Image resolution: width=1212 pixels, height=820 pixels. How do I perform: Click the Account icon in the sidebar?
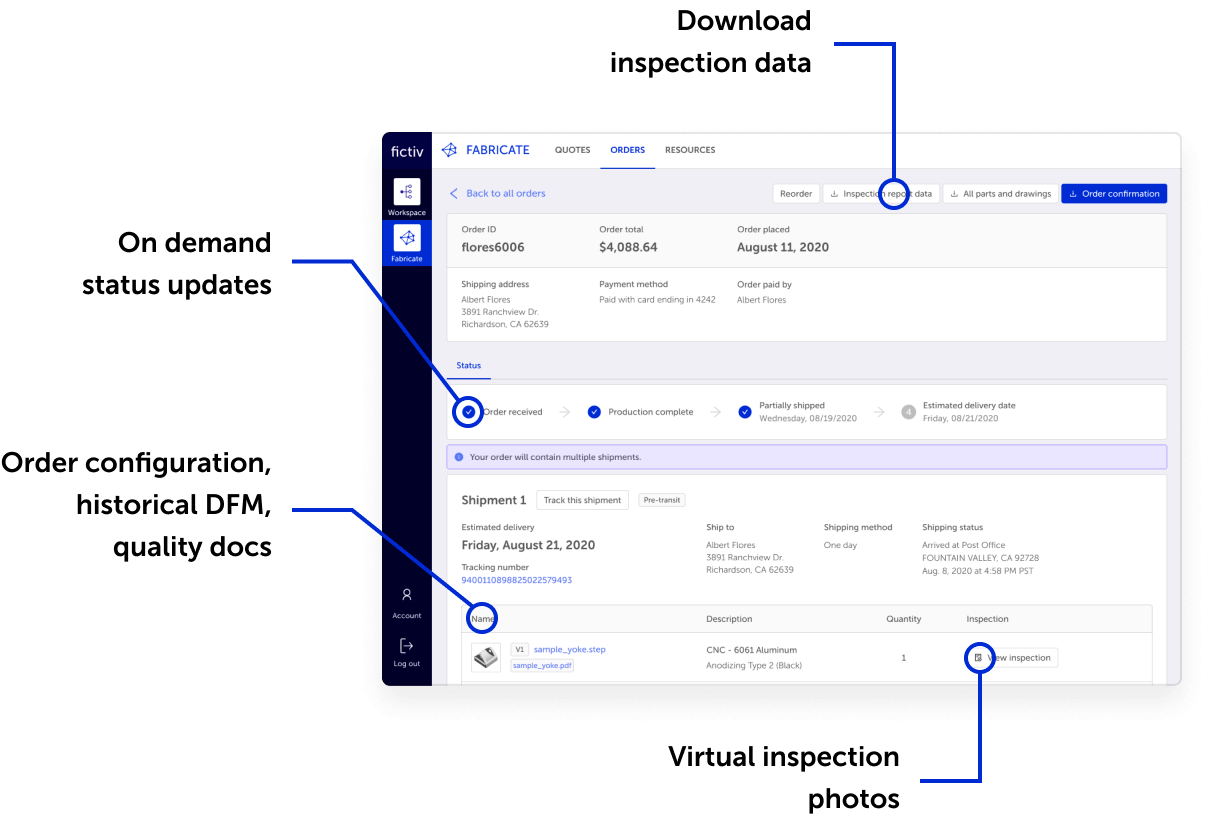pos(407,595)
